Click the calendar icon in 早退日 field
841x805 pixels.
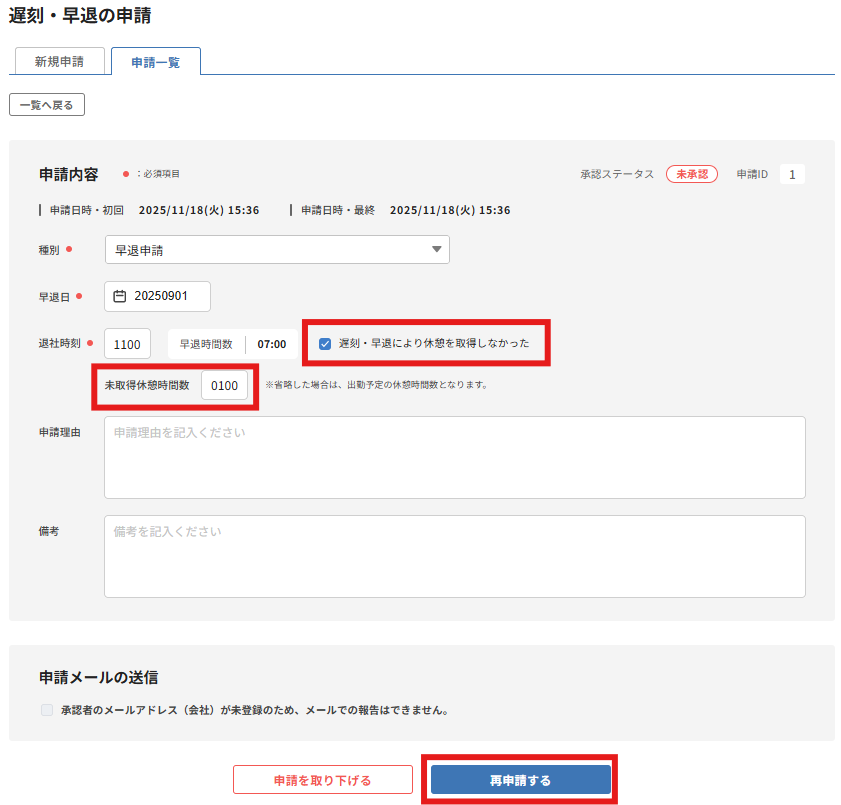pos(120,296)
